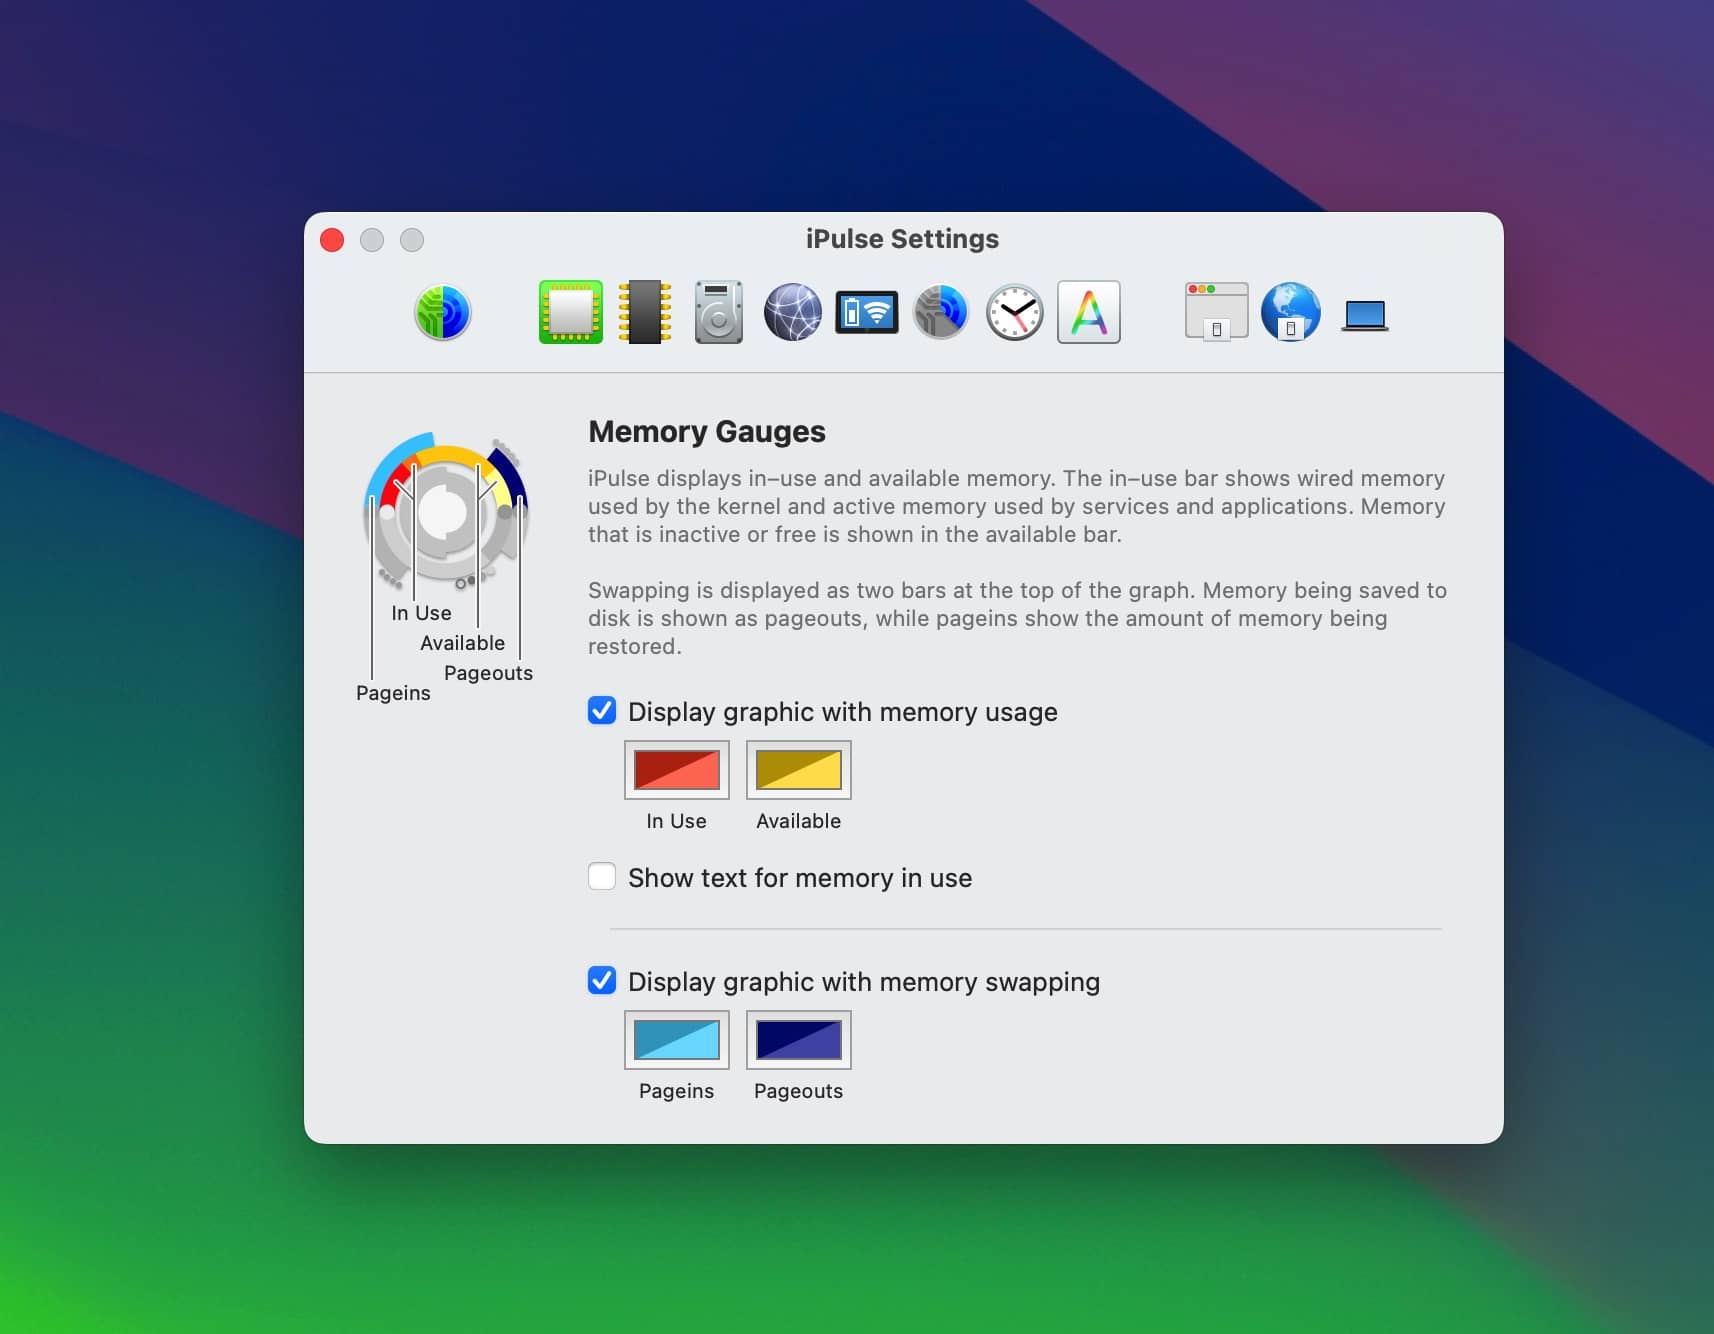Click the iPulse Settings window title

[902, 239]
